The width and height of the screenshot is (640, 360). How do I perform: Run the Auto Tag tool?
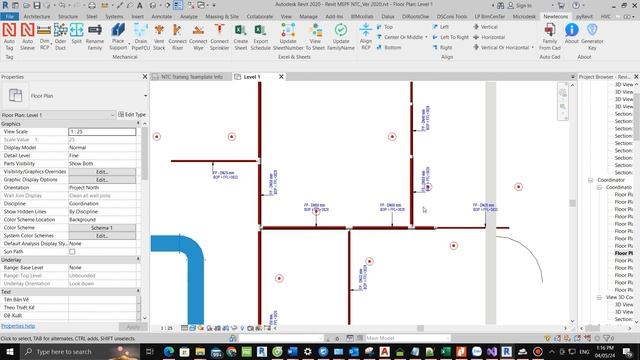9,37
